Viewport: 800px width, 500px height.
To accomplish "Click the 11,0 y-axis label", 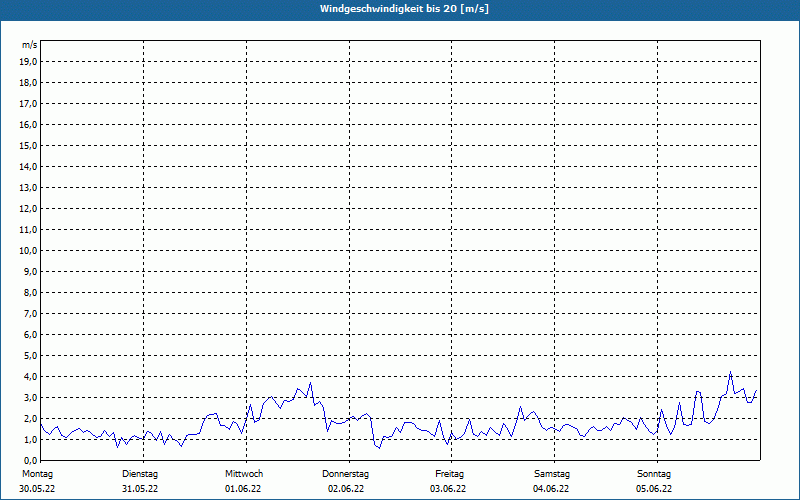I will tap(28, 230).
